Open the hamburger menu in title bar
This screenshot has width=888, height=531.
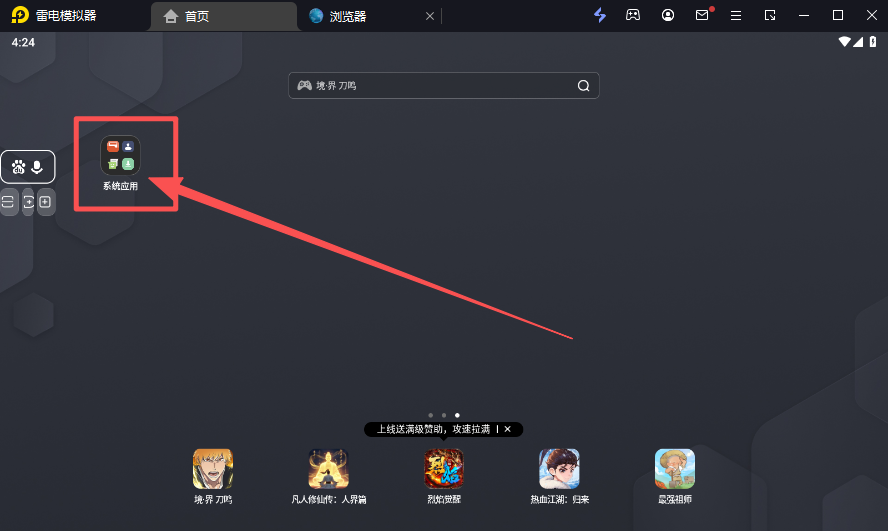[736, 15]
